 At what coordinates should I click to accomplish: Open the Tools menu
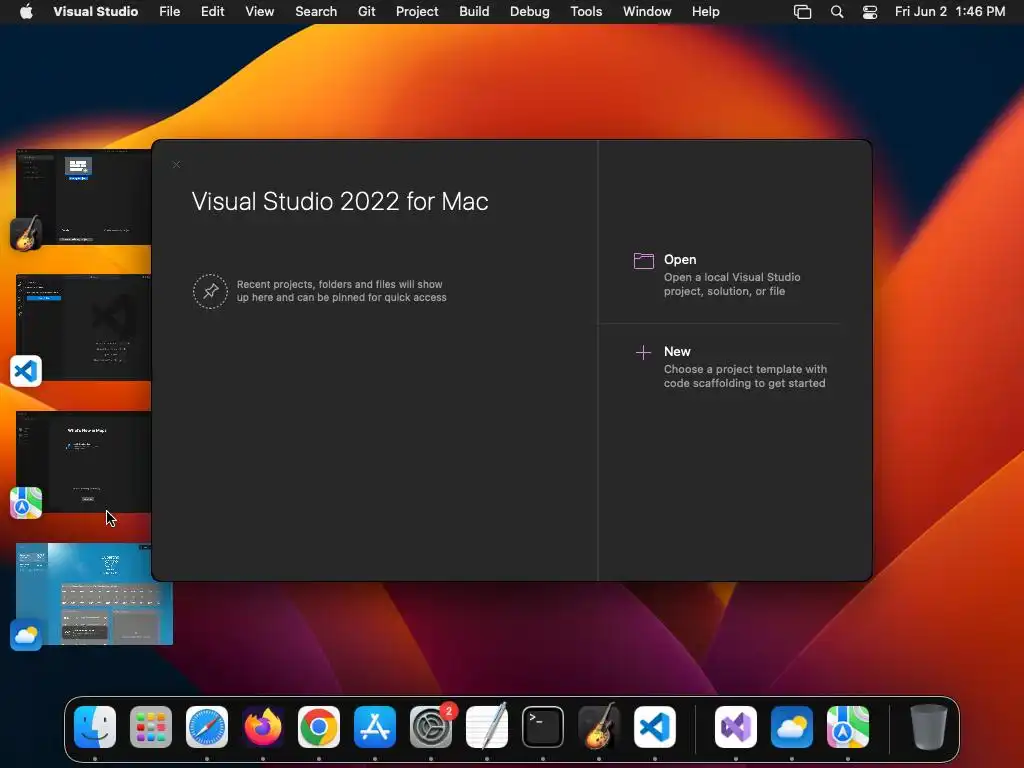tap(586, 11)
